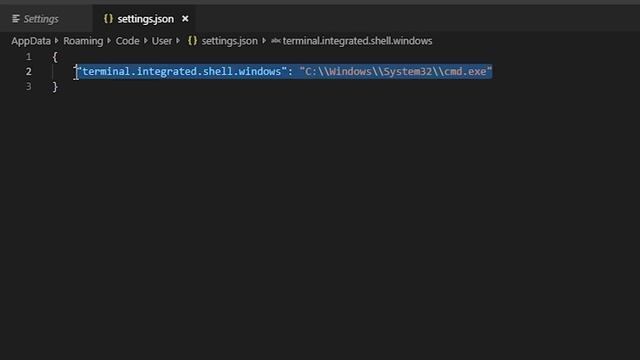
Task: Click the JSON braces icon on settings.json tab
Action: pos(108,18)
